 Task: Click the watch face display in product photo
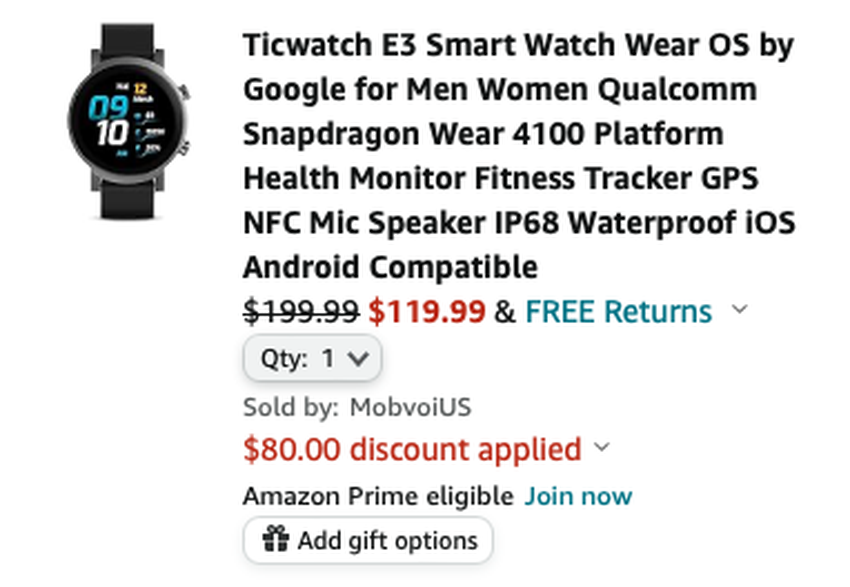click(126, 119)
